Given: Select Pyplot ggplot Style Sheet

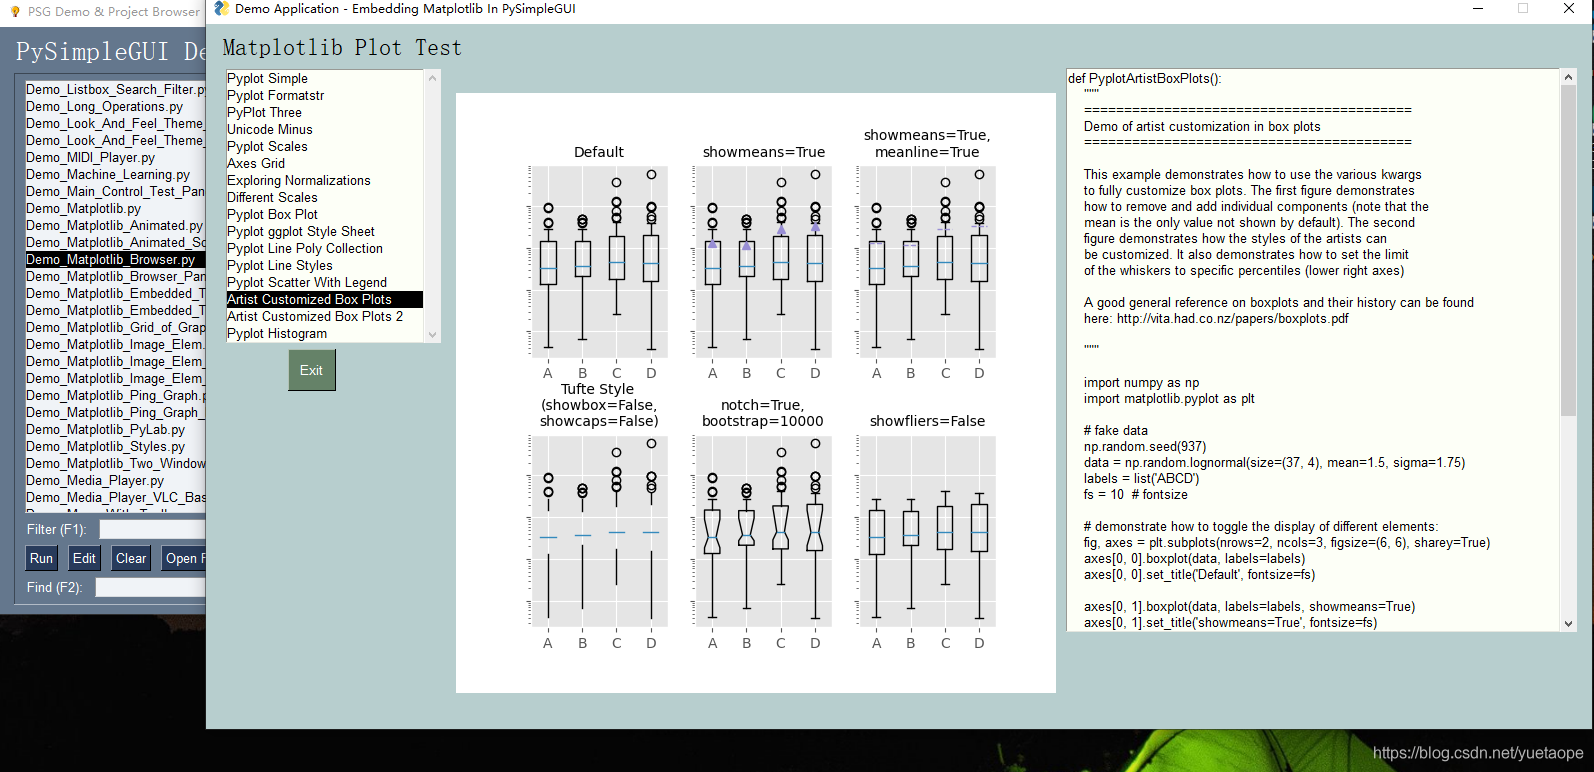Looking at the screenshot, I should 325,231.
